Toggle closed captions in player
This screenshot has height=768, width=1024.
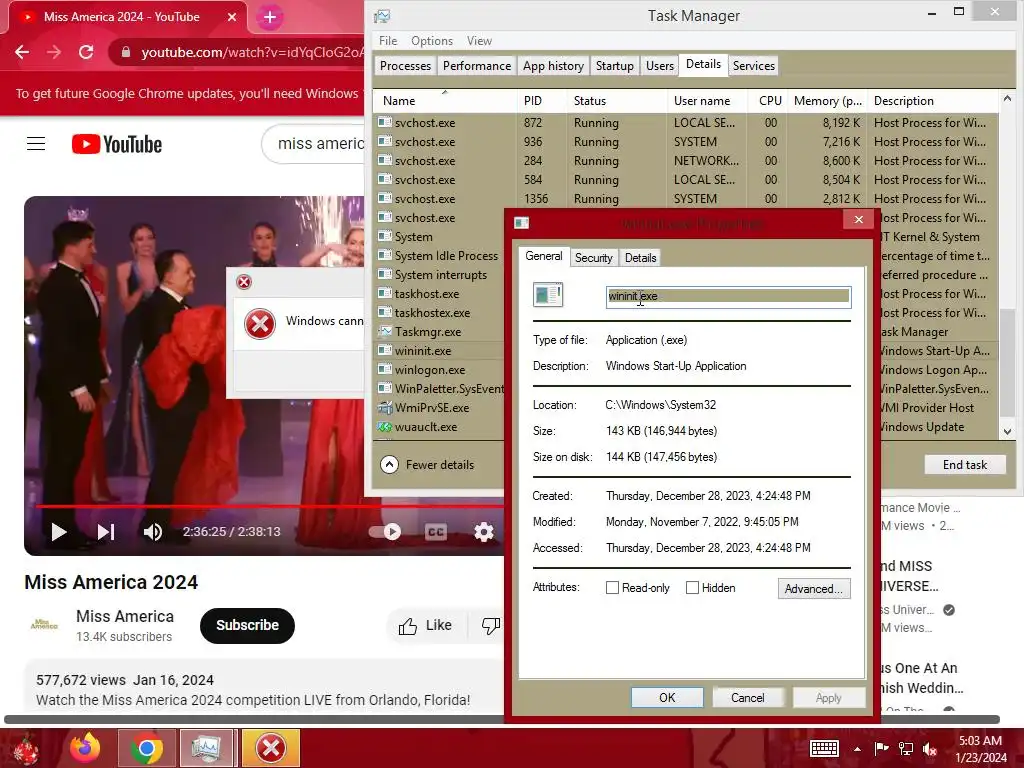(x=436, y=532)
